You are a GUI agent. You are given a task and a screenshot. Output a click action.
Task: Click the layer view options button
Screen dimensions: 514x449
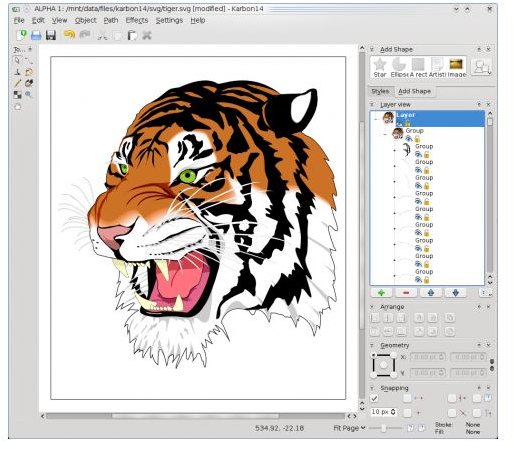486,293
